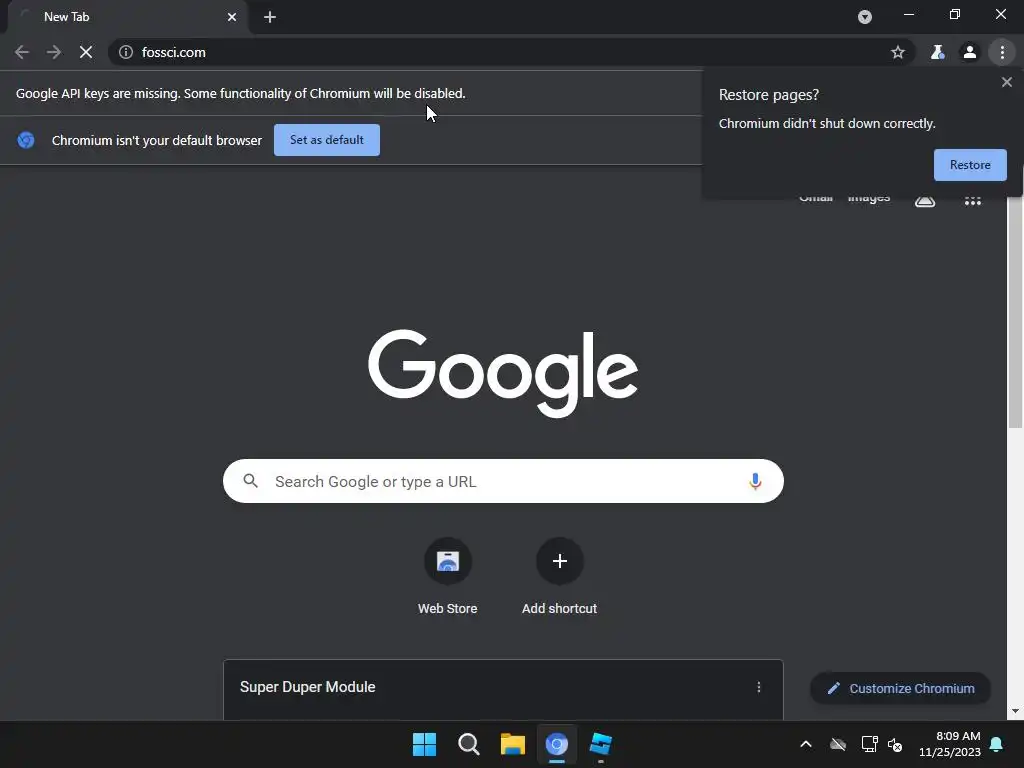Open the Web Store shortcut

(447, 577)
